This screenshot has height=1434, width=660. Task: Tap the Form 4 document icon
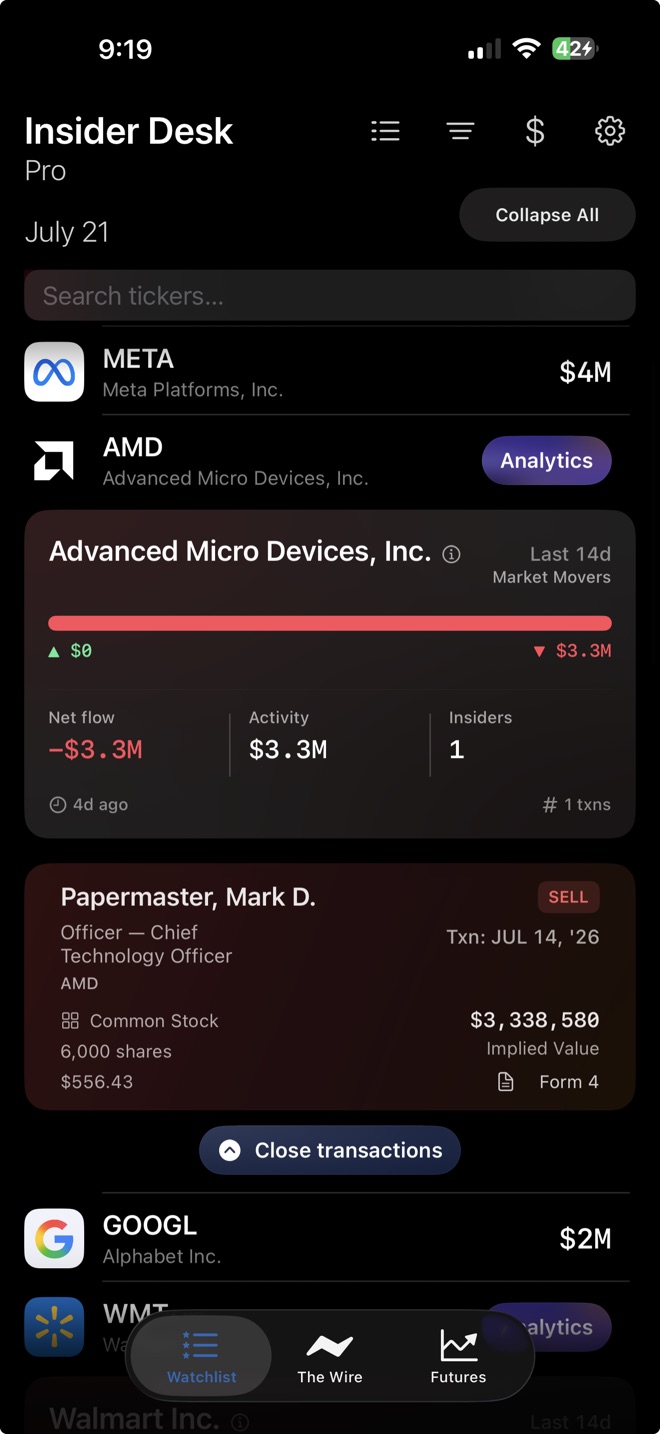pos(506,1082)
